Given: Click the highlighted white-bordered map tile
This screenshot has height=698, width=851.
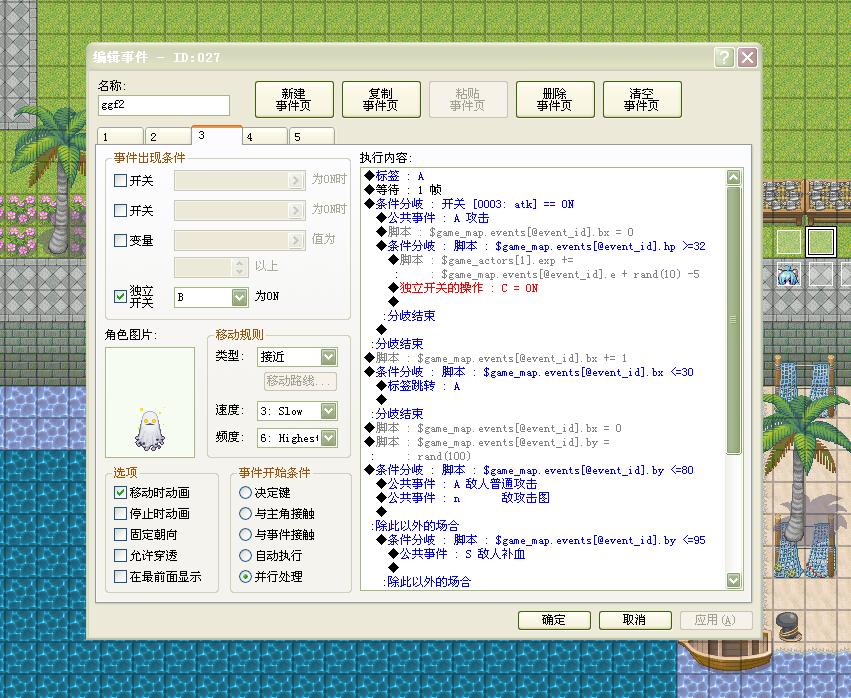Looking at the screenshot, I should click(x=820, y=241).
